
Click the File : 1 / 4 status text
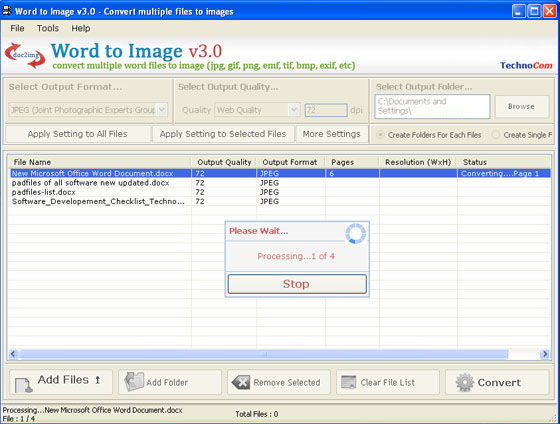[x=19, y=419]
